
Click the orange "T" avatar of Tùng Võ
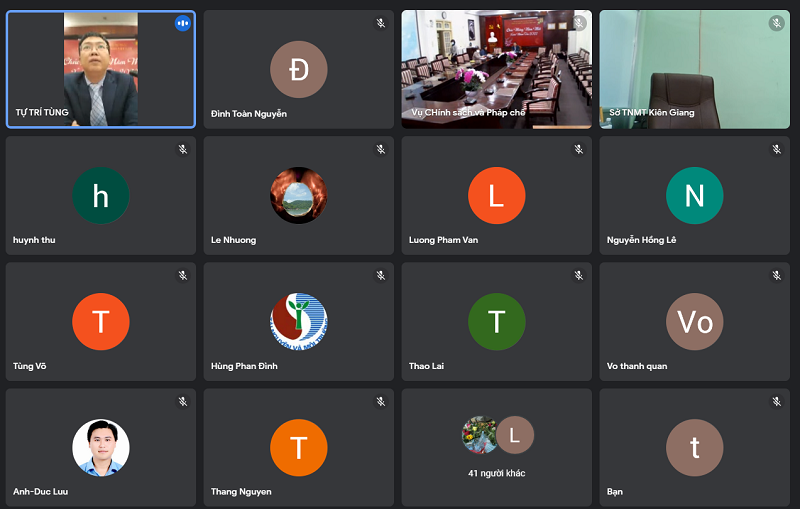(101, 321)
